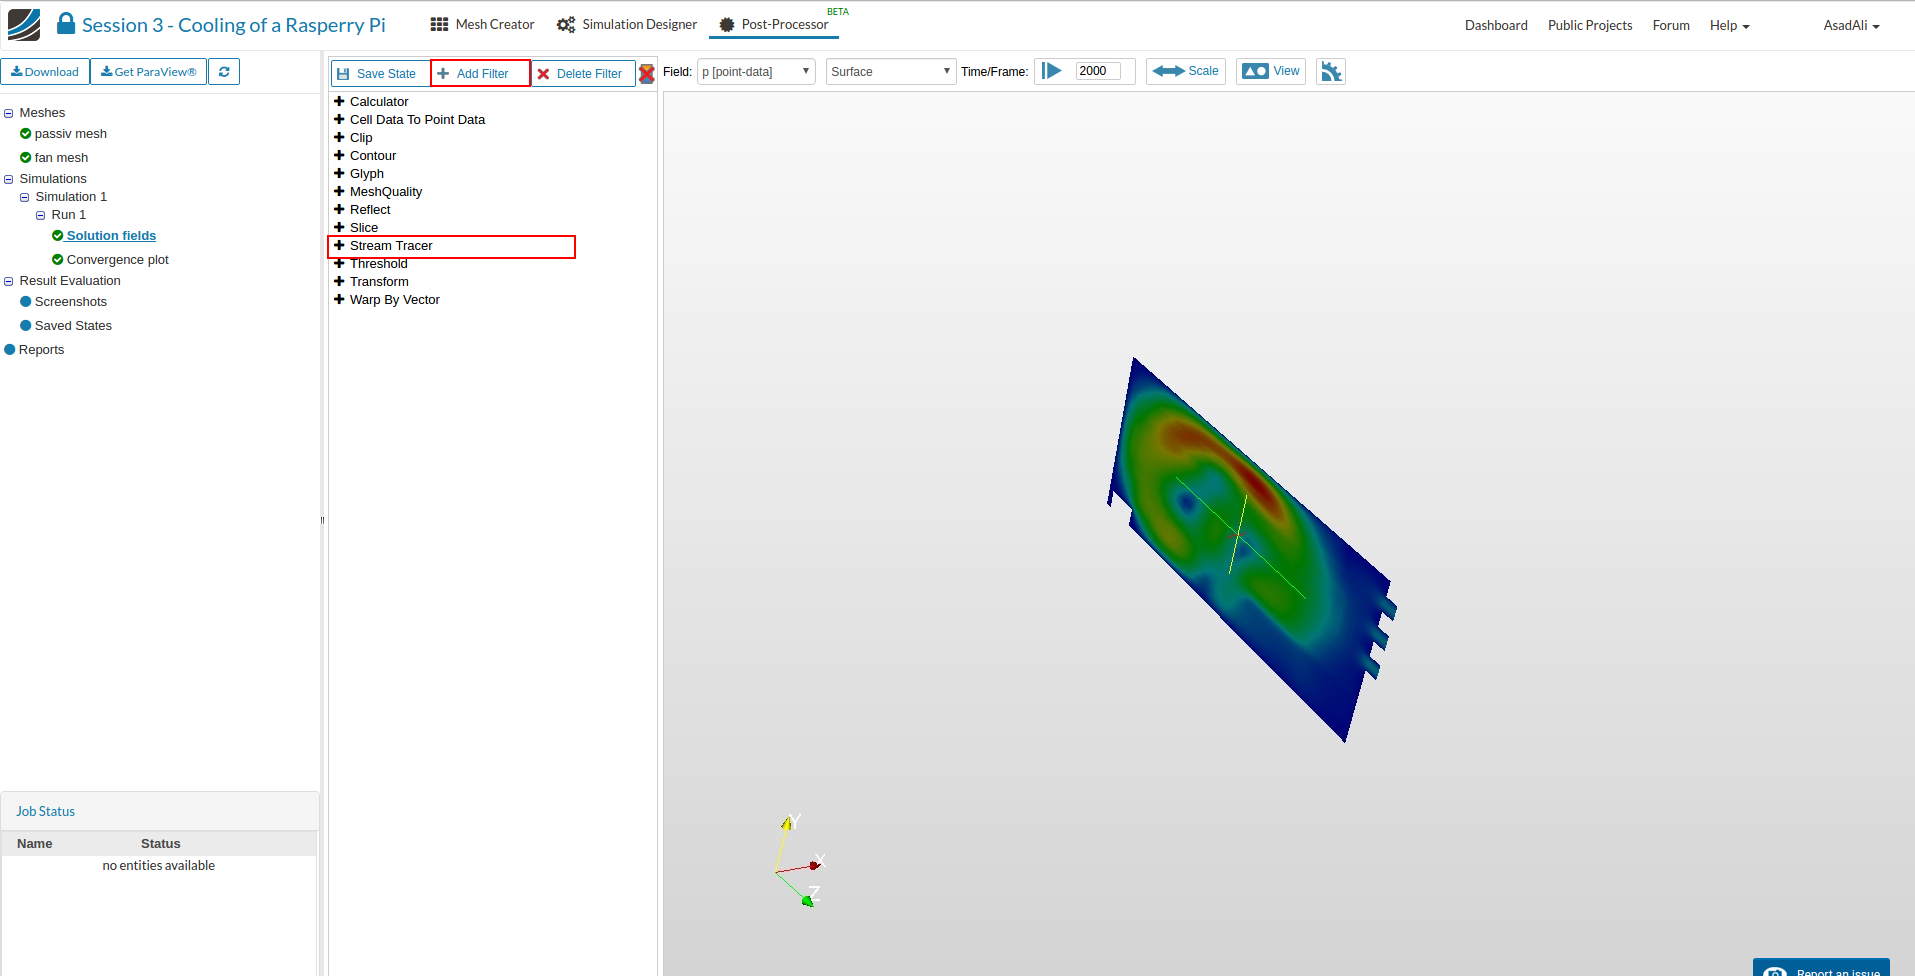This screenshot has height=976, width=1915.
Task: Click the Scale arrows button
Action: point(1186,71)
